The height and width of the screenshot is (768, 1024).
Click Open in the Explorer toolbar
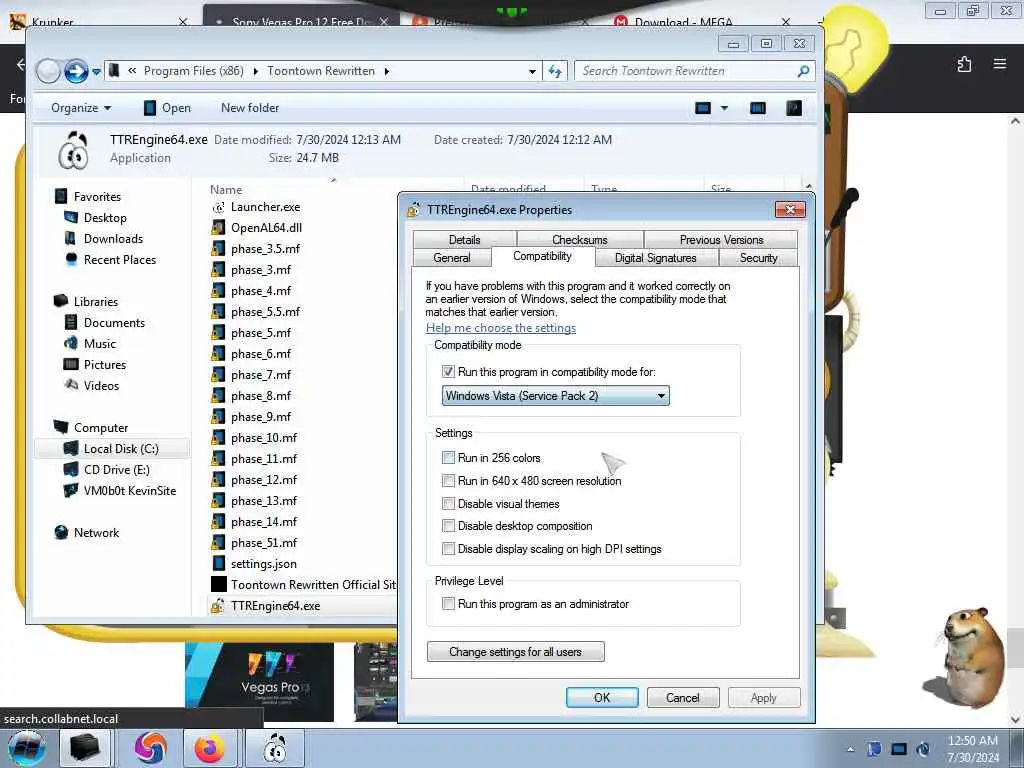pos(168,108)
